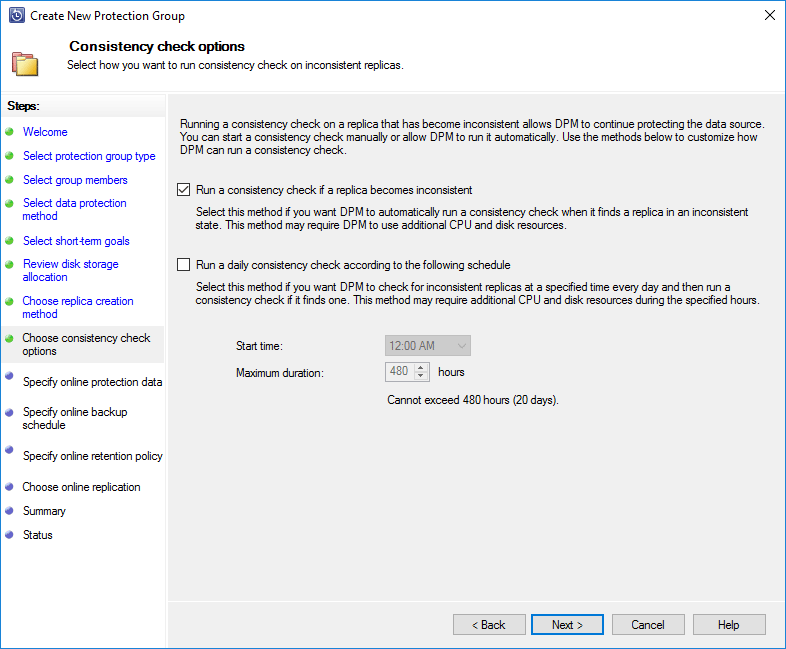Click the Specify online retention policy step
This screenshot has height=649, width=786.
point(93,456)
